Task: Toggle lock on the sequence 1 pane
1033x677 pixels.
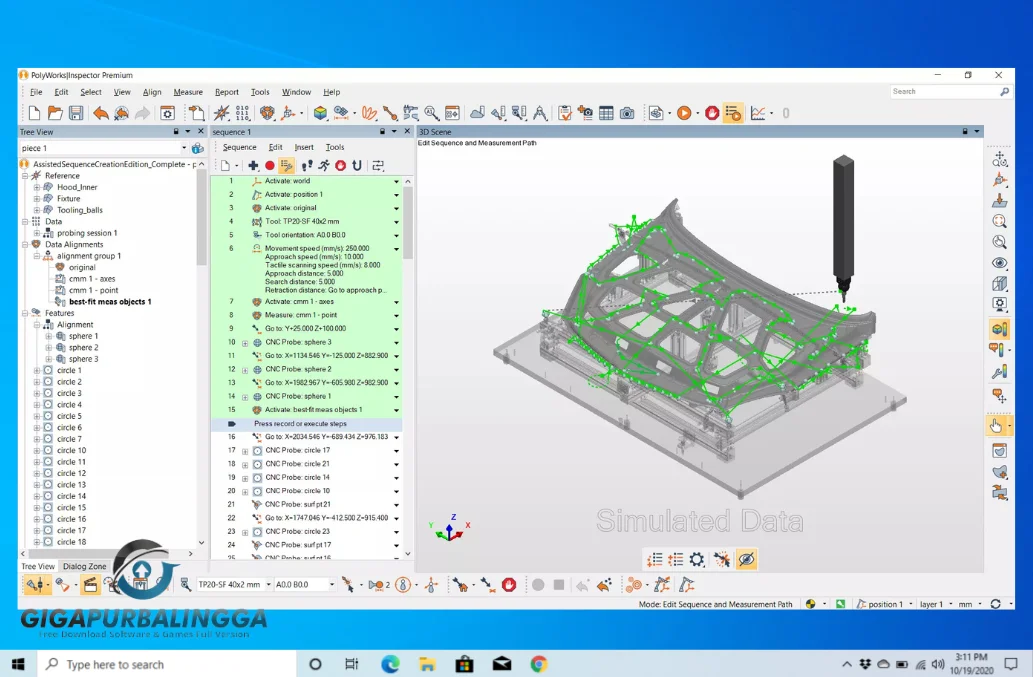Action: pos(382,132)
